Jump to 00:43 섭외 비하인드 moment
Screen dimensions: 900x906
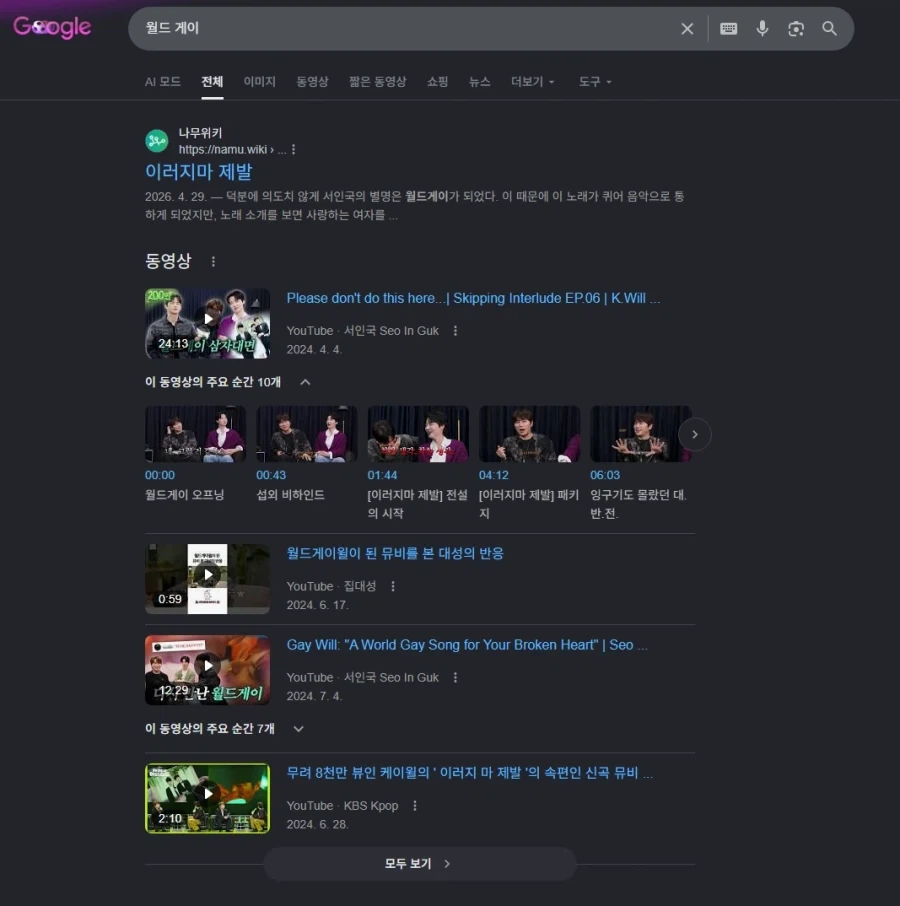pos(306,454)
